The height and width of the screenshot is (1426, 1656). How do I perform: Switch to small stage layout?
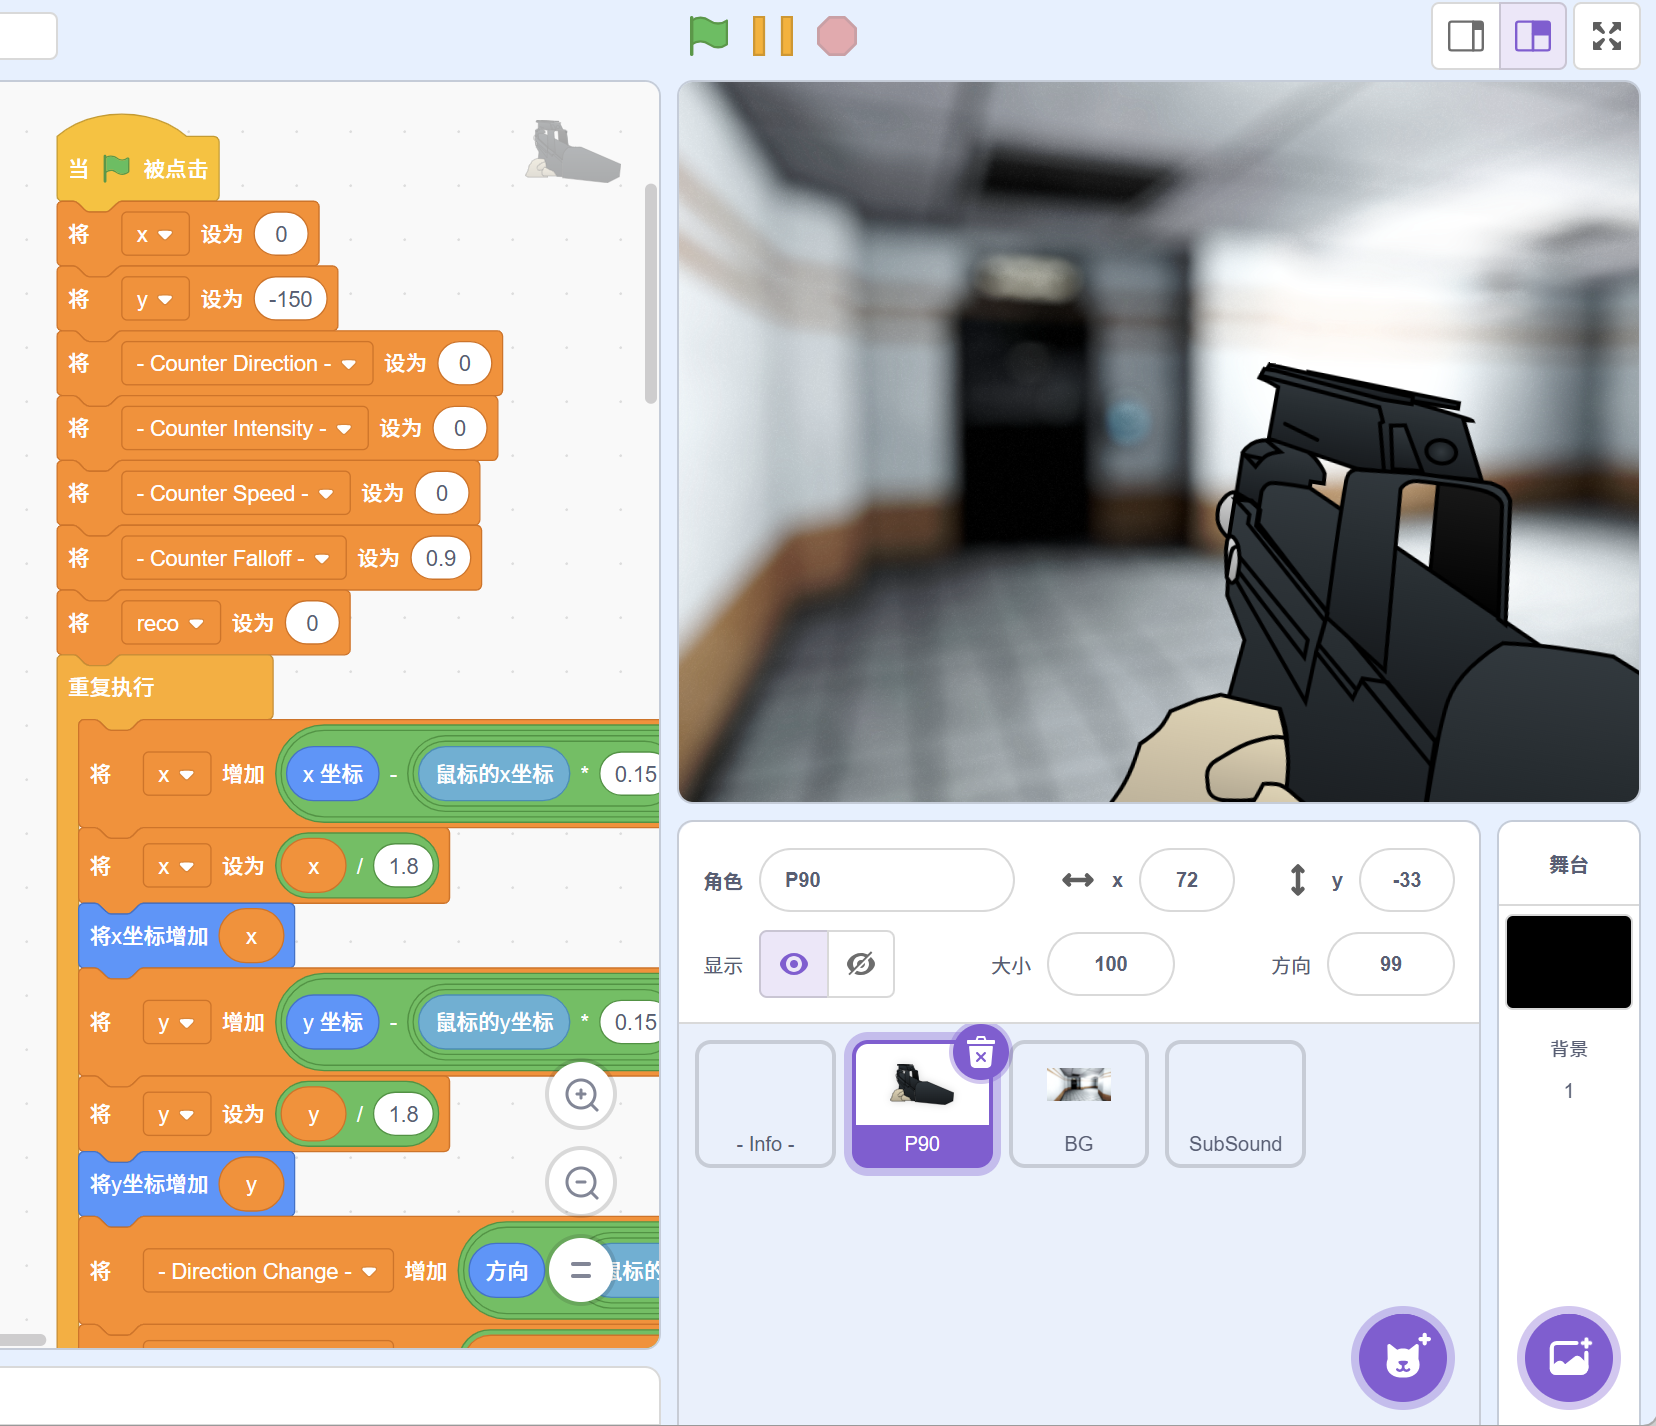pyautogui.click(x=1466, y=36)
